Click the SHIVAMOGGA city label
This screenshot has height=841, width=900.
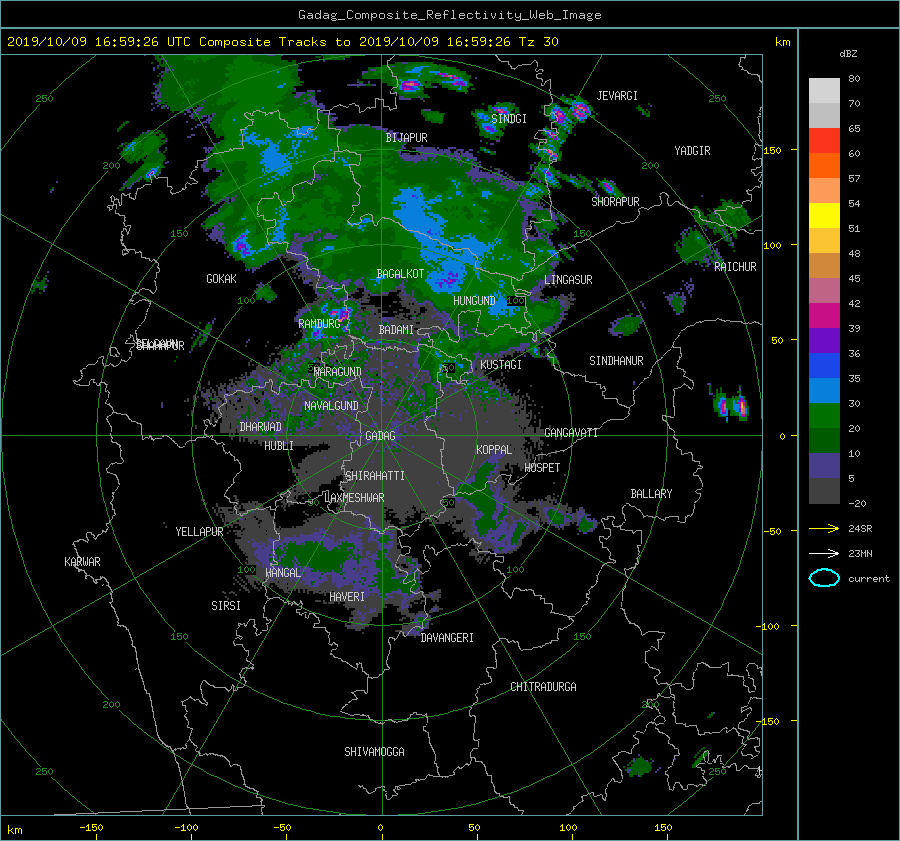coord(374,752)
